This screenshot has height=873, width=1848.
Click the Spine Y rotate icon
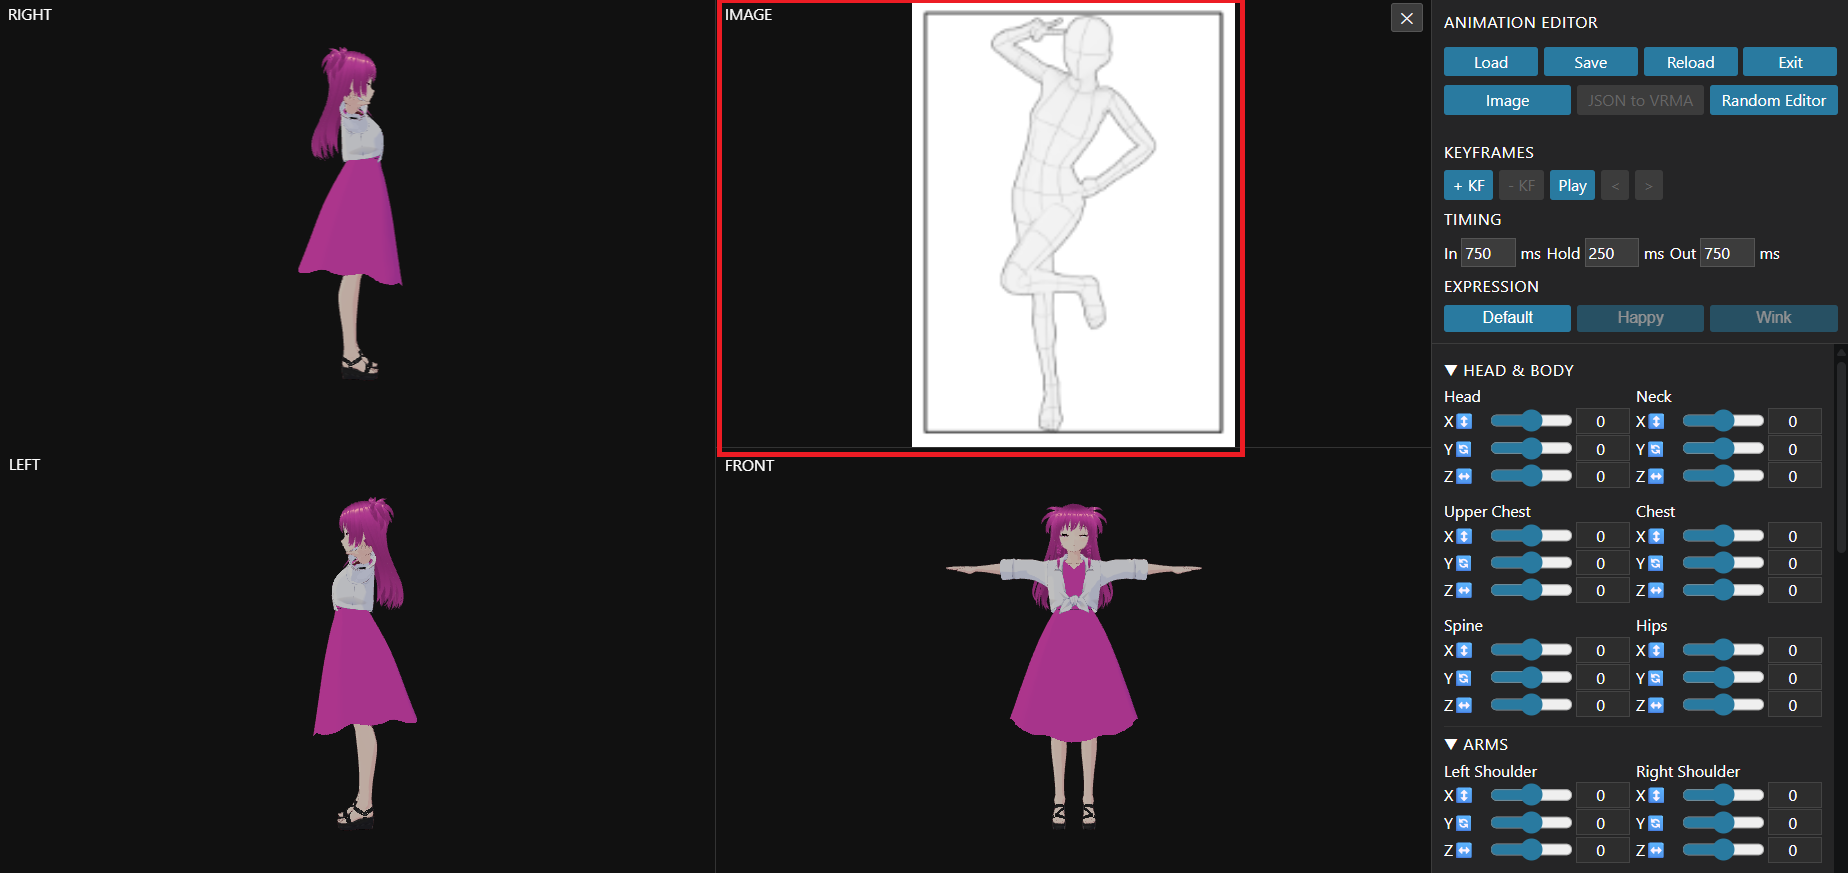[1464, 678]
